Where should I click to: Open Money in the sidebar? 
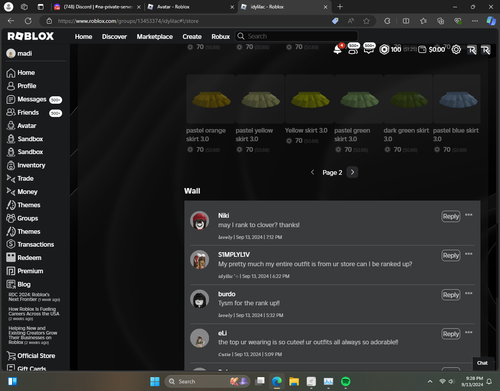(22, 192)
